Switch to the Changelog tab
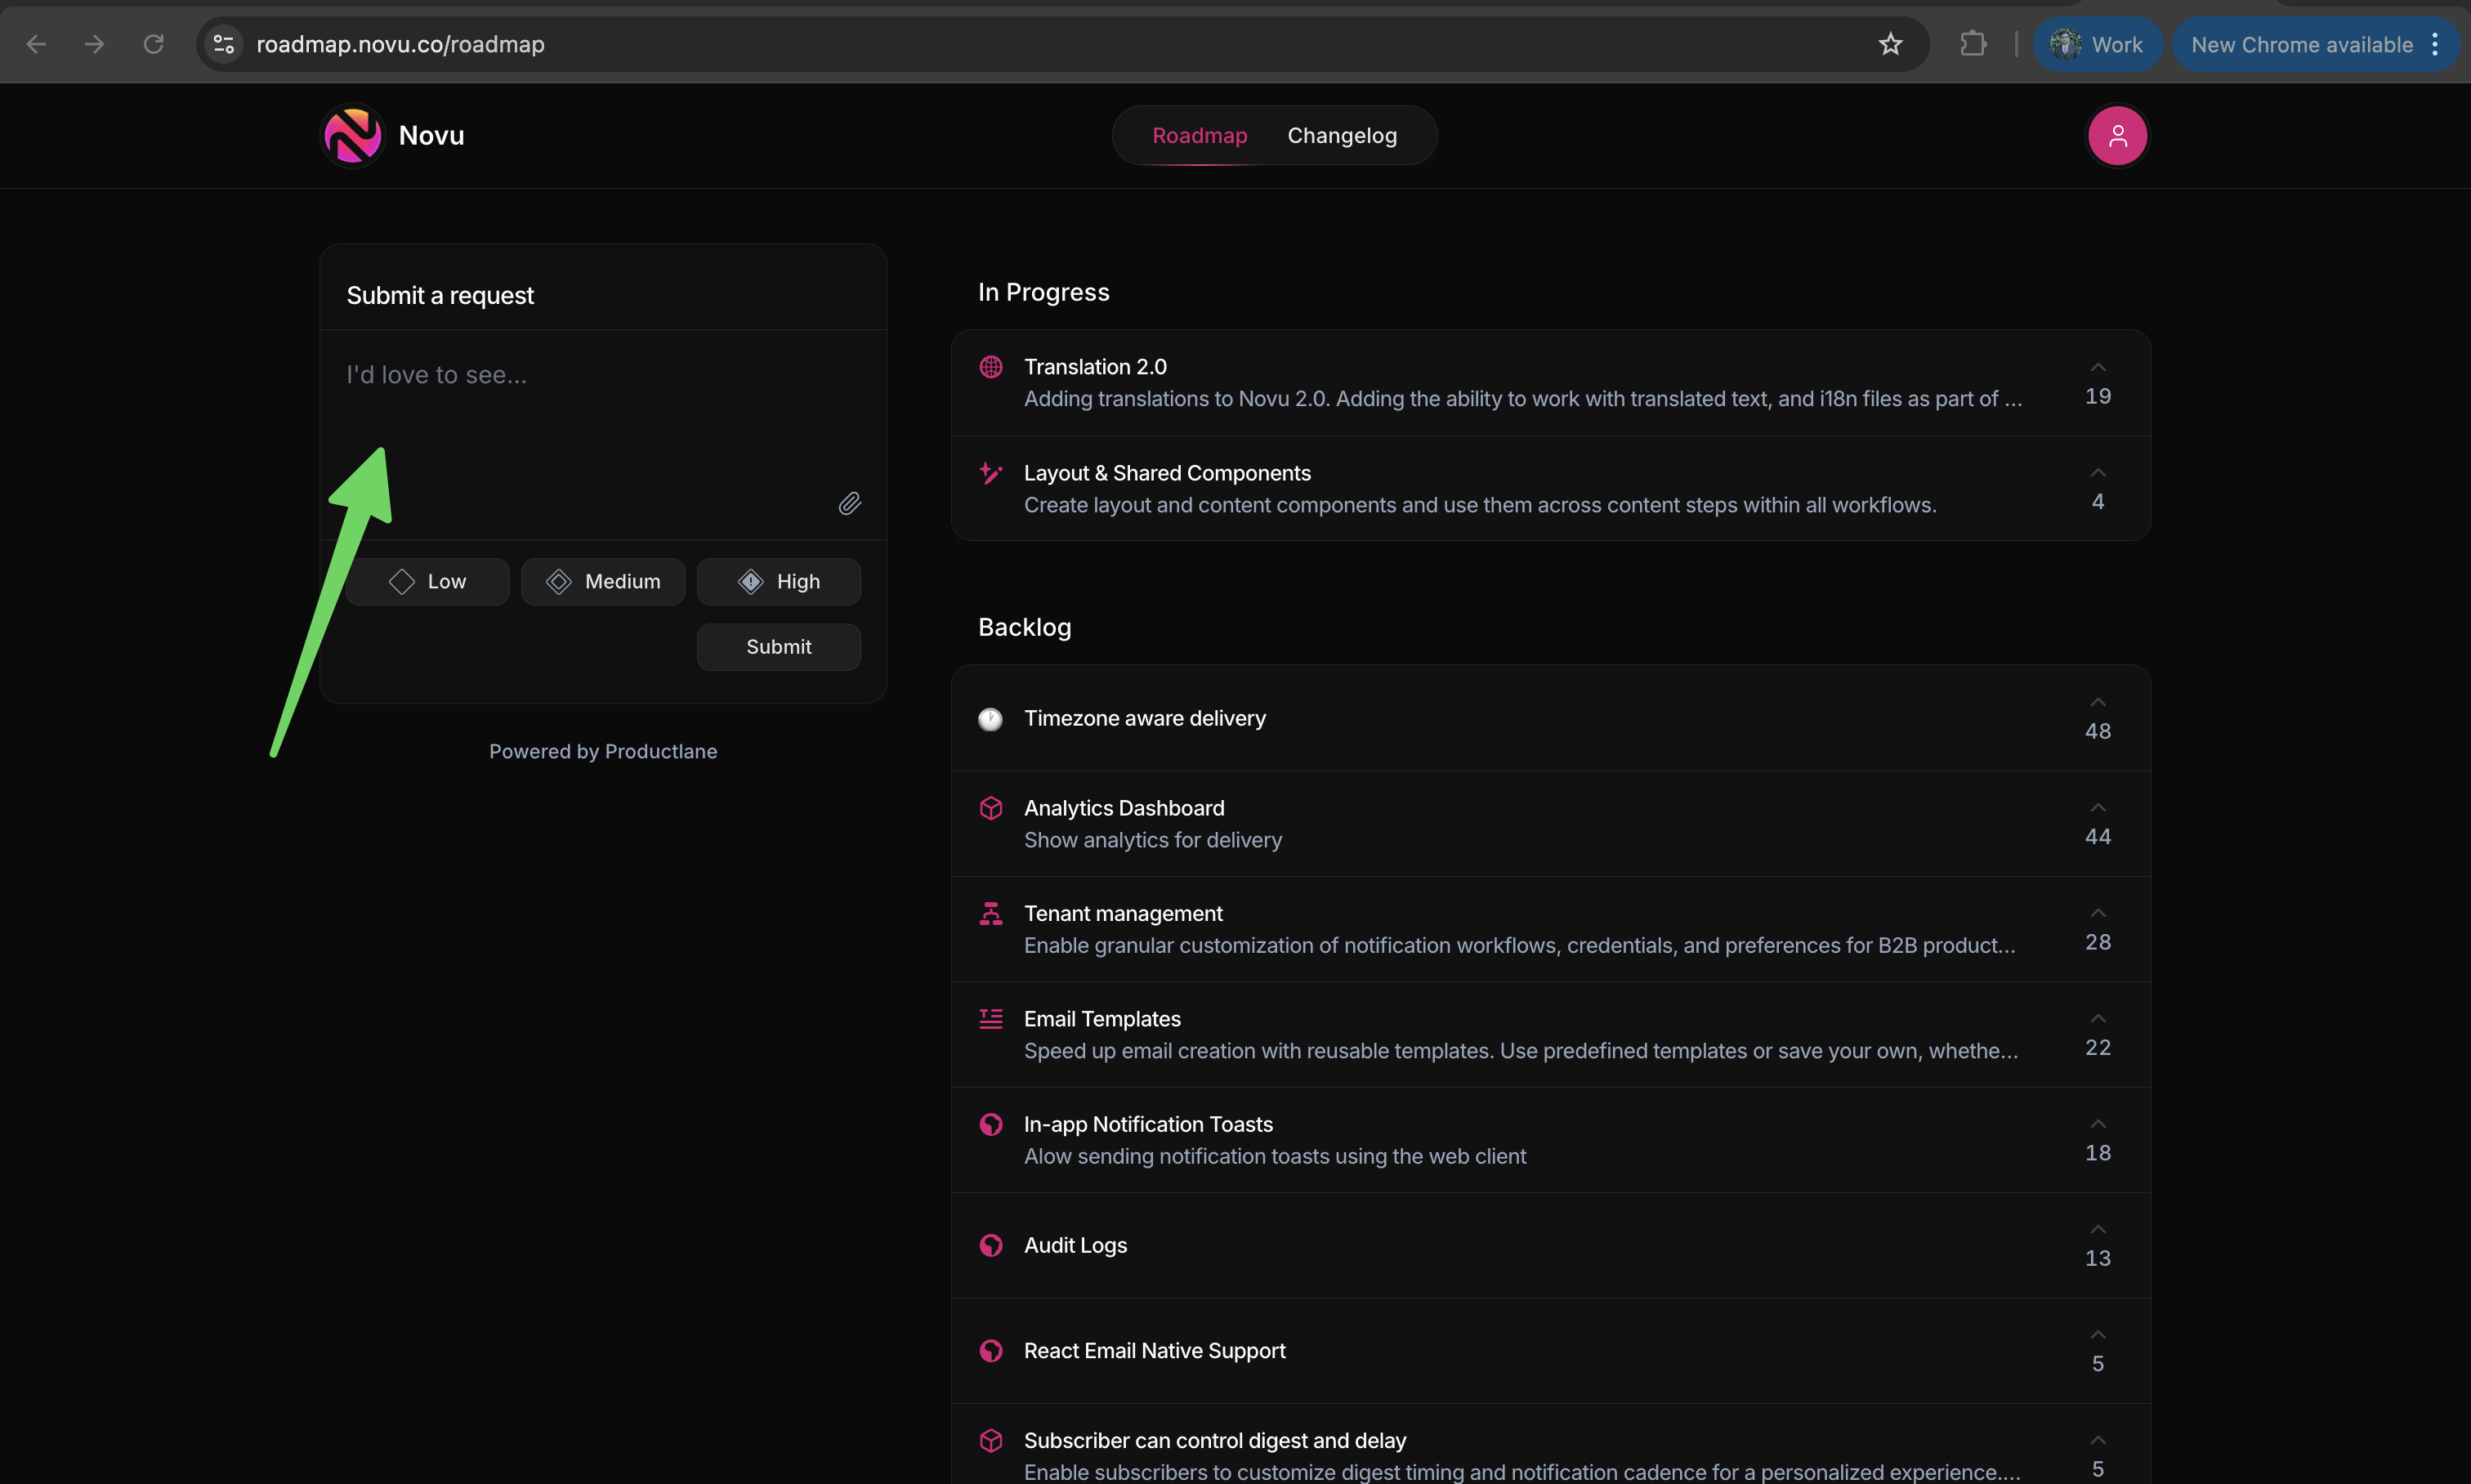 (x=1341, y=136)
